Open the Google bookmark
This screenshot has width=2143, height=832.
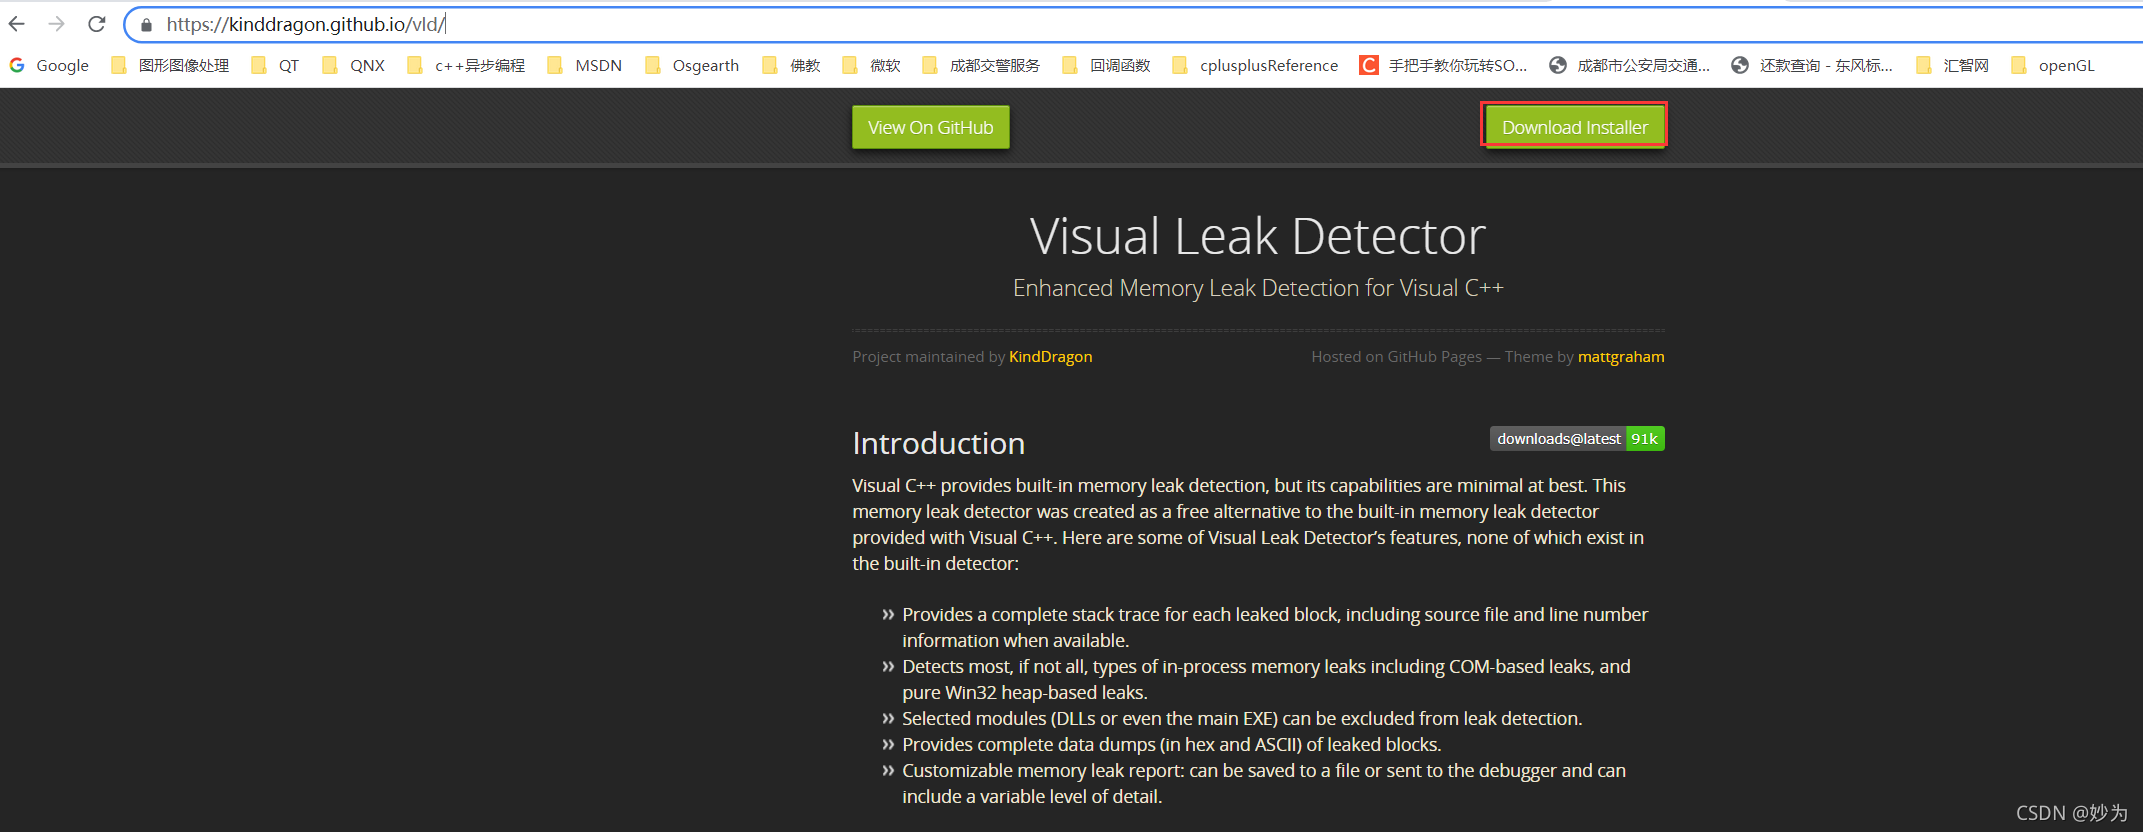[49, 65]
